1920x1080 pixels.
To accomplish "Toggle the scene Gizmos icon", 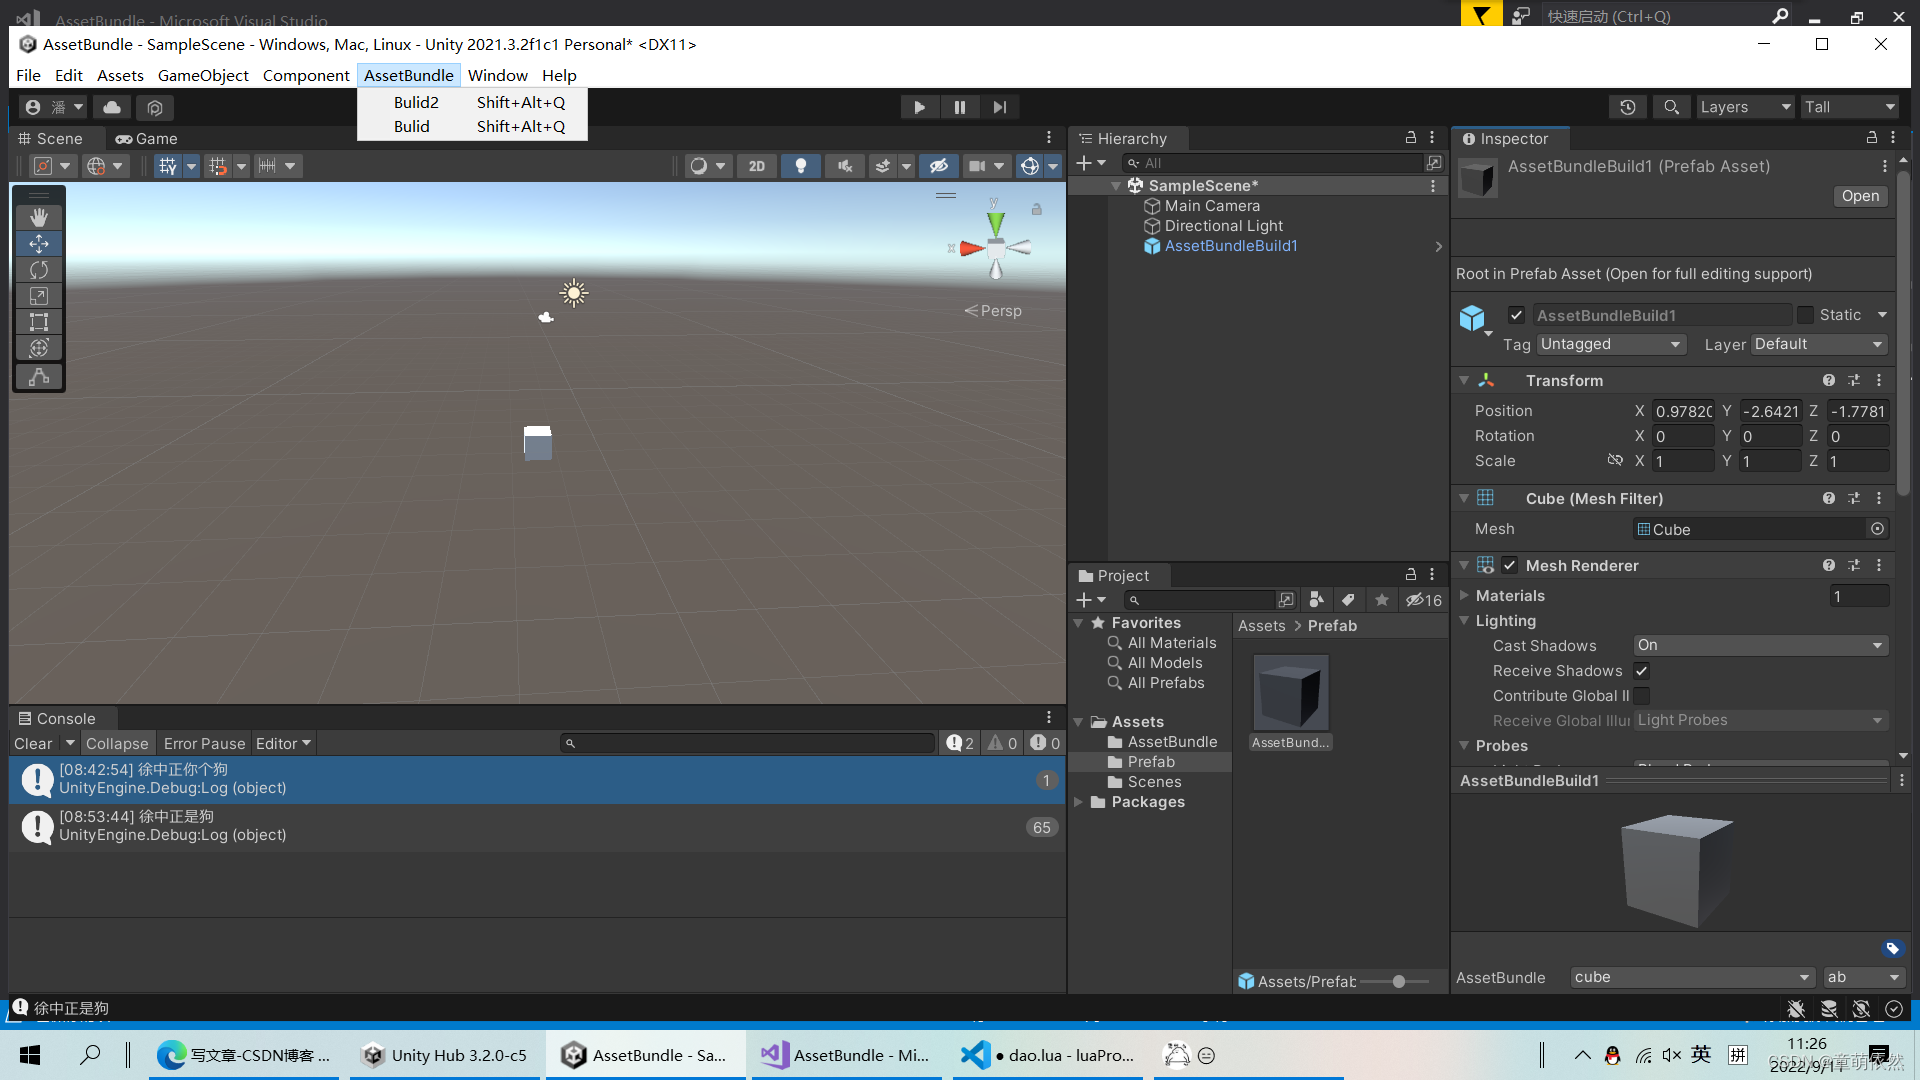I will tap(1029, 166).
